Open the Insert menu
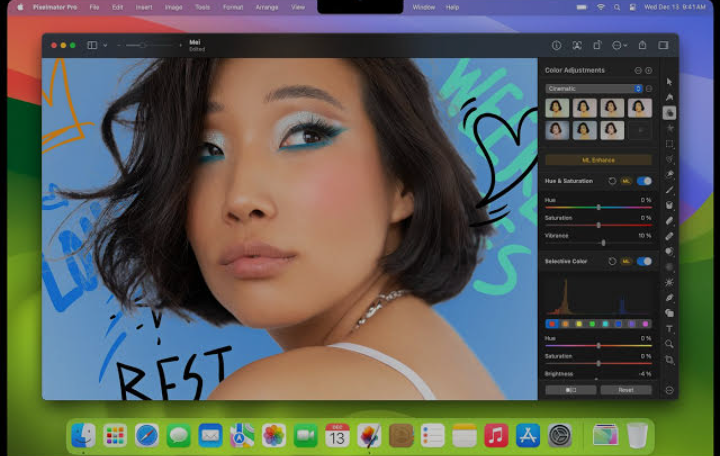The width and height of the screenshot is (720, 456). pos(144,7)
